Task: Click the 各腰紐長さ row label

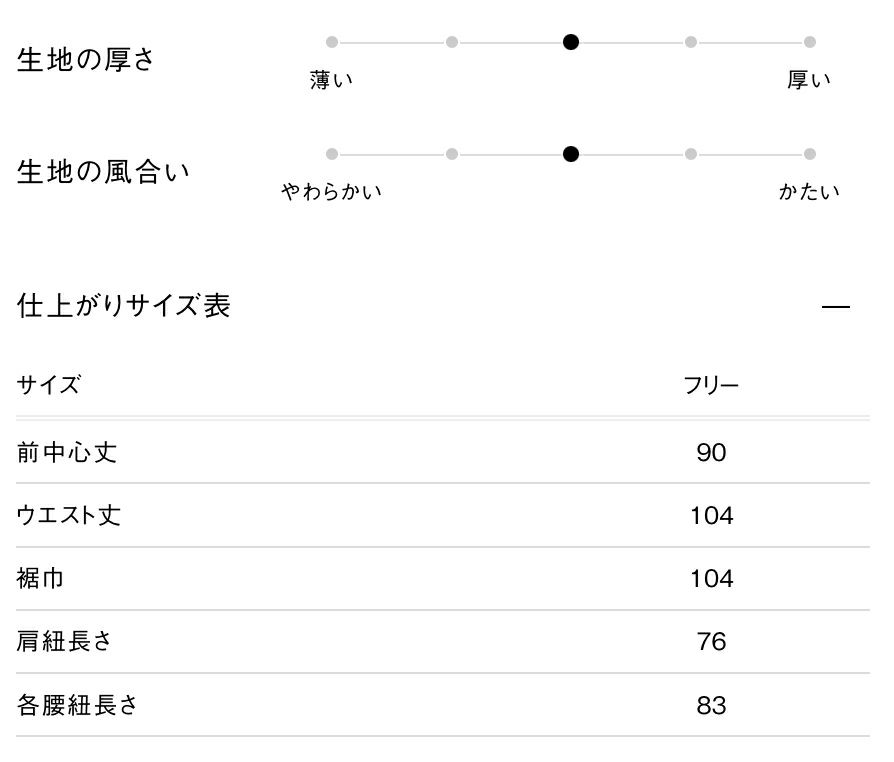Action: pyautogui.click(x=77, y=705)
